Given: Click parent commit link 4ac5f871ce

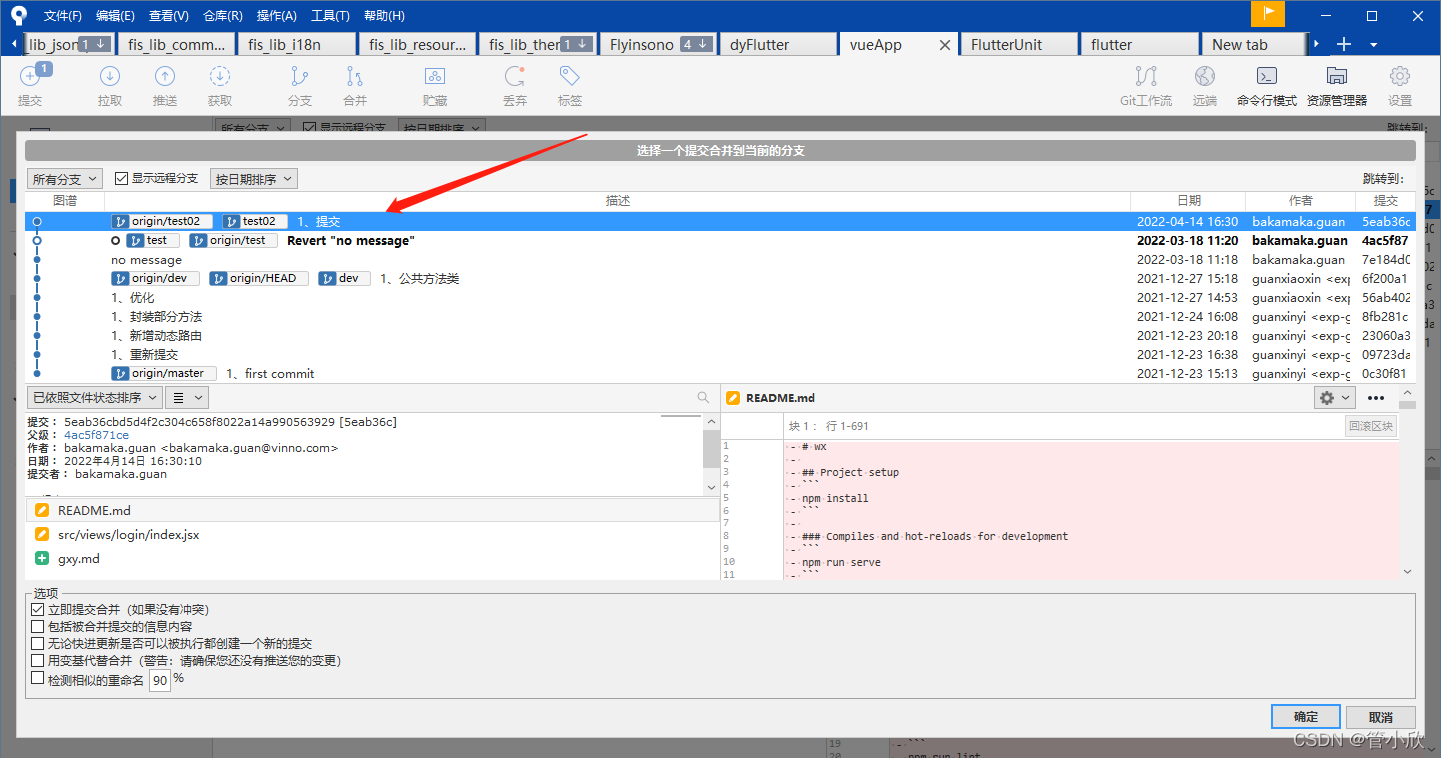Looking at the screenshot, I should [96, 435].
